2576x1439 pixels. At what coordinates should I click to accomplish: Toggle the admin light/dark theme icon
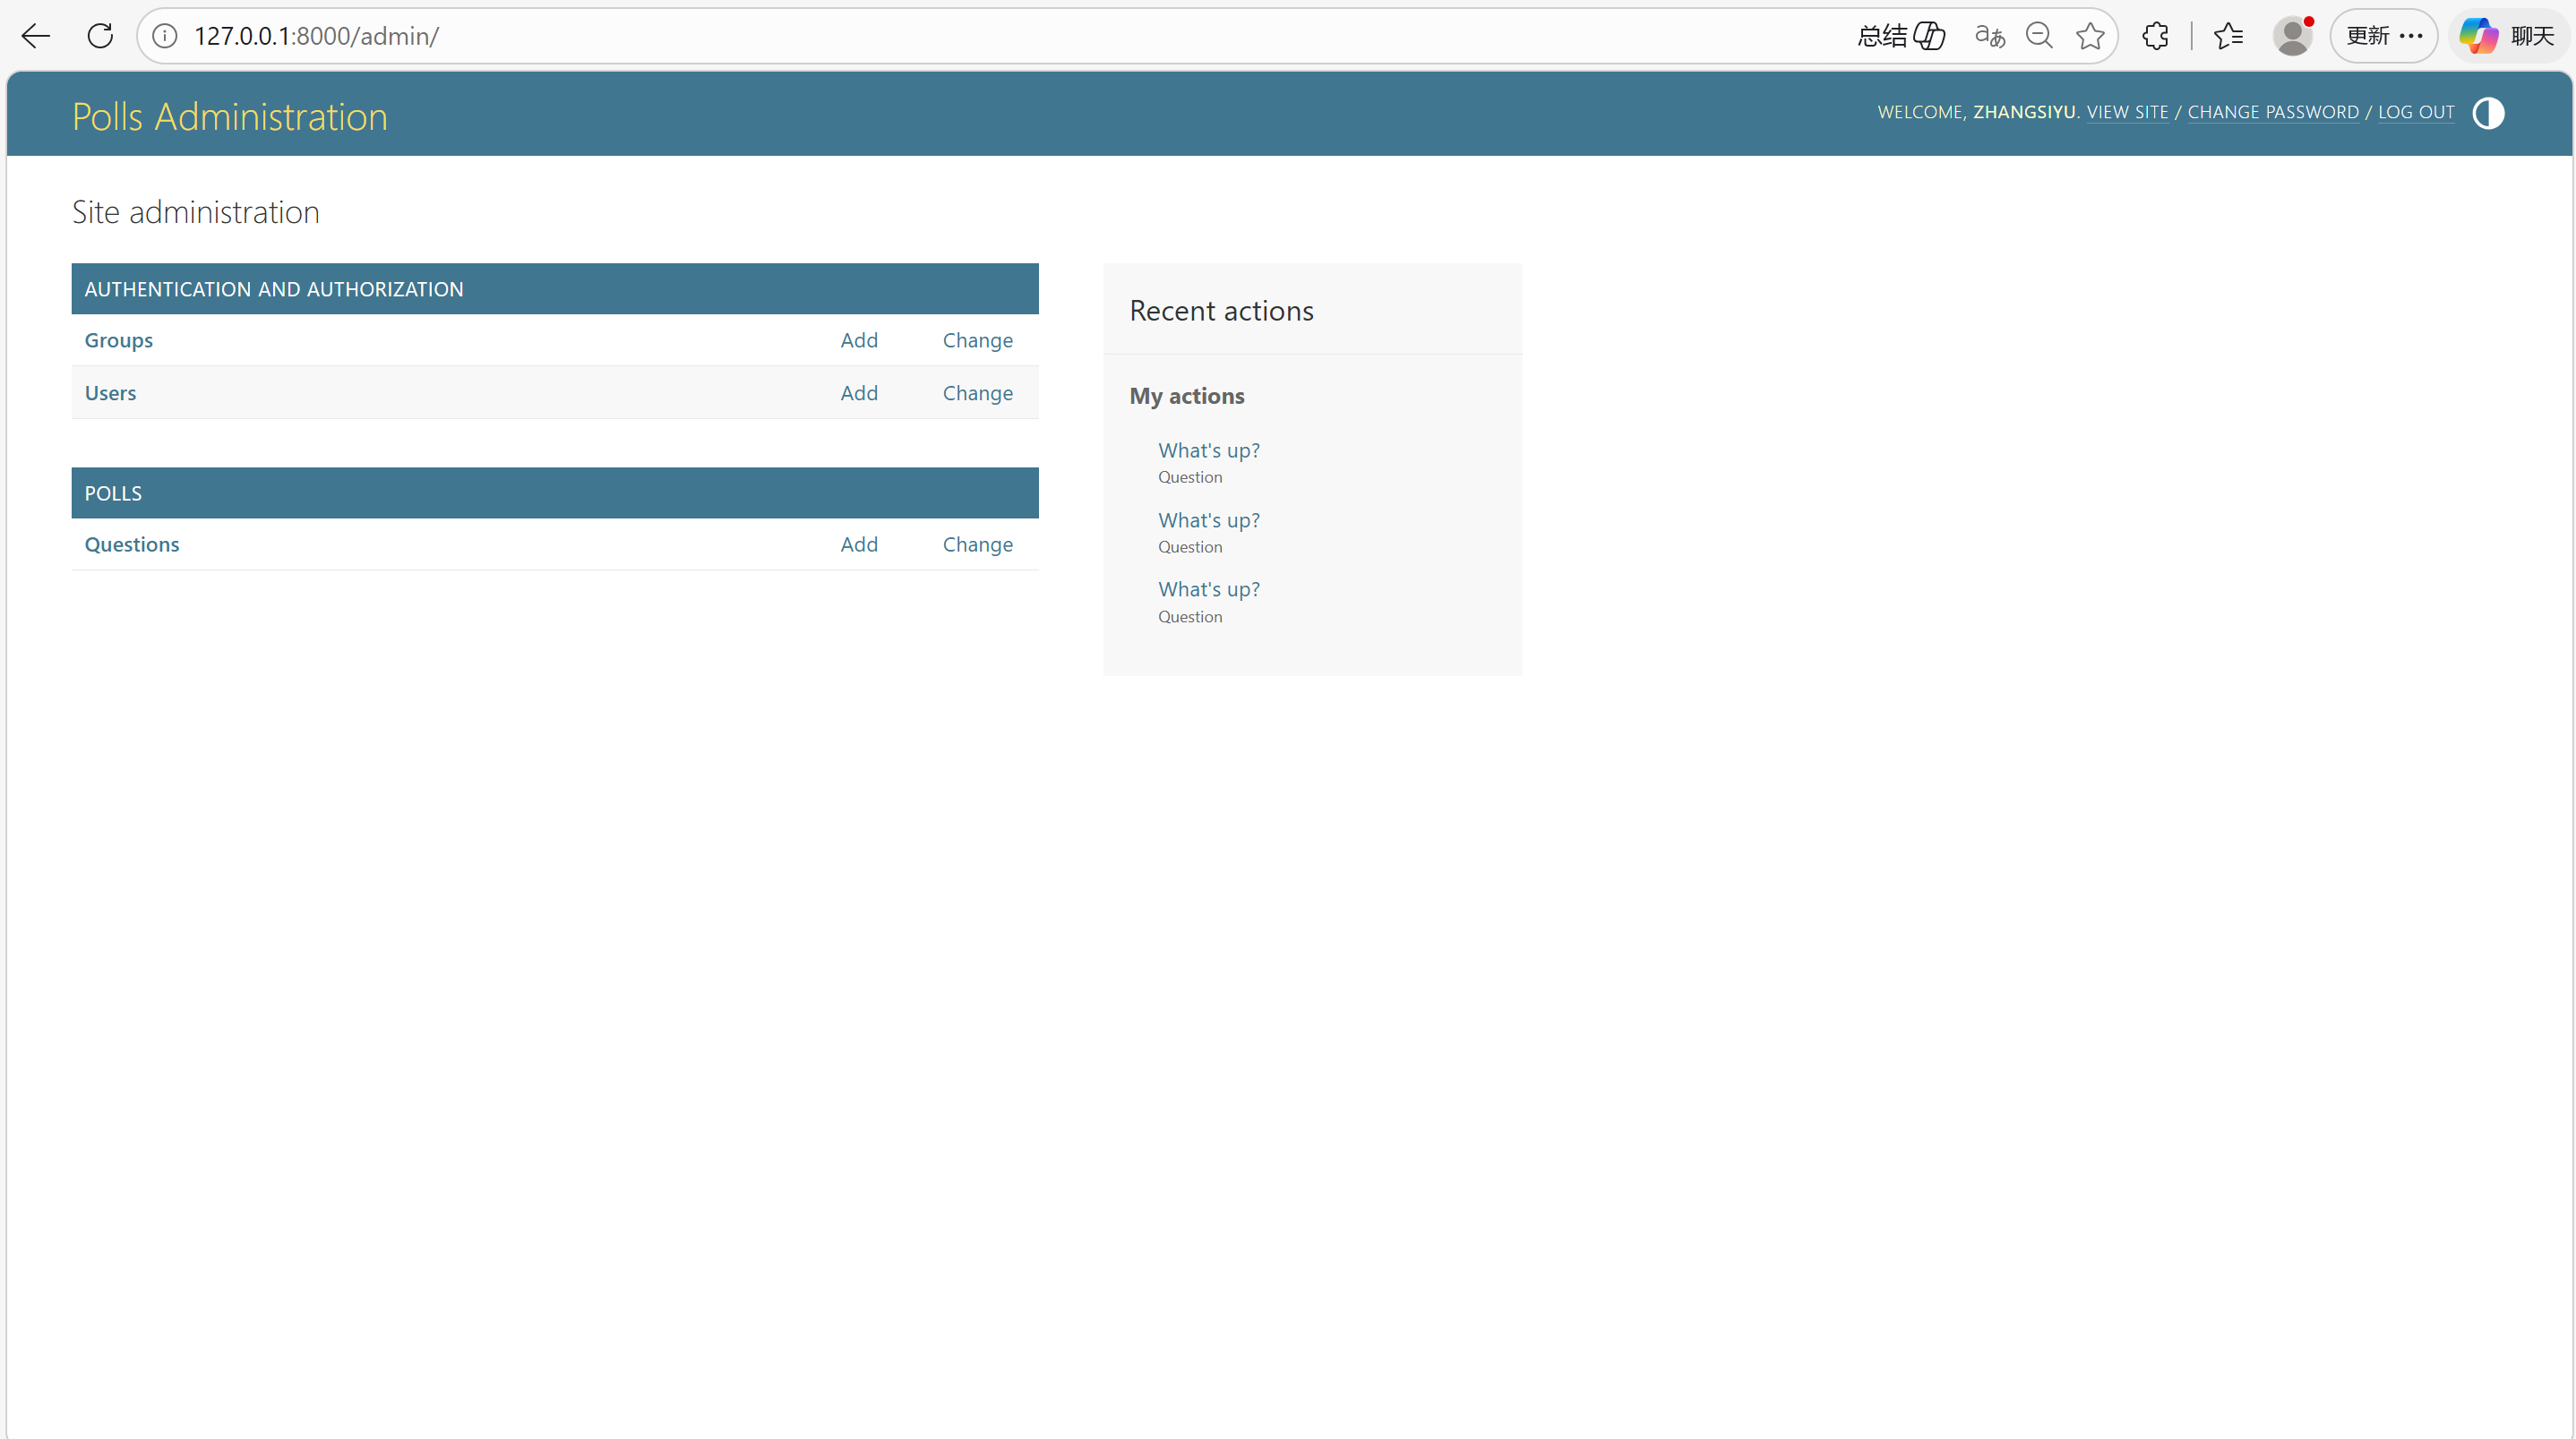tap(2488, 113)
